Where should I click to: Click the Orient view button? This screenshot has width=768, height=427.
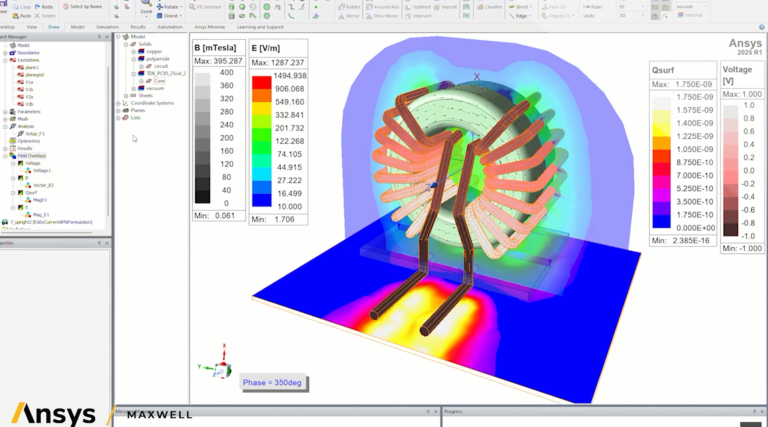tap(168, 16)
